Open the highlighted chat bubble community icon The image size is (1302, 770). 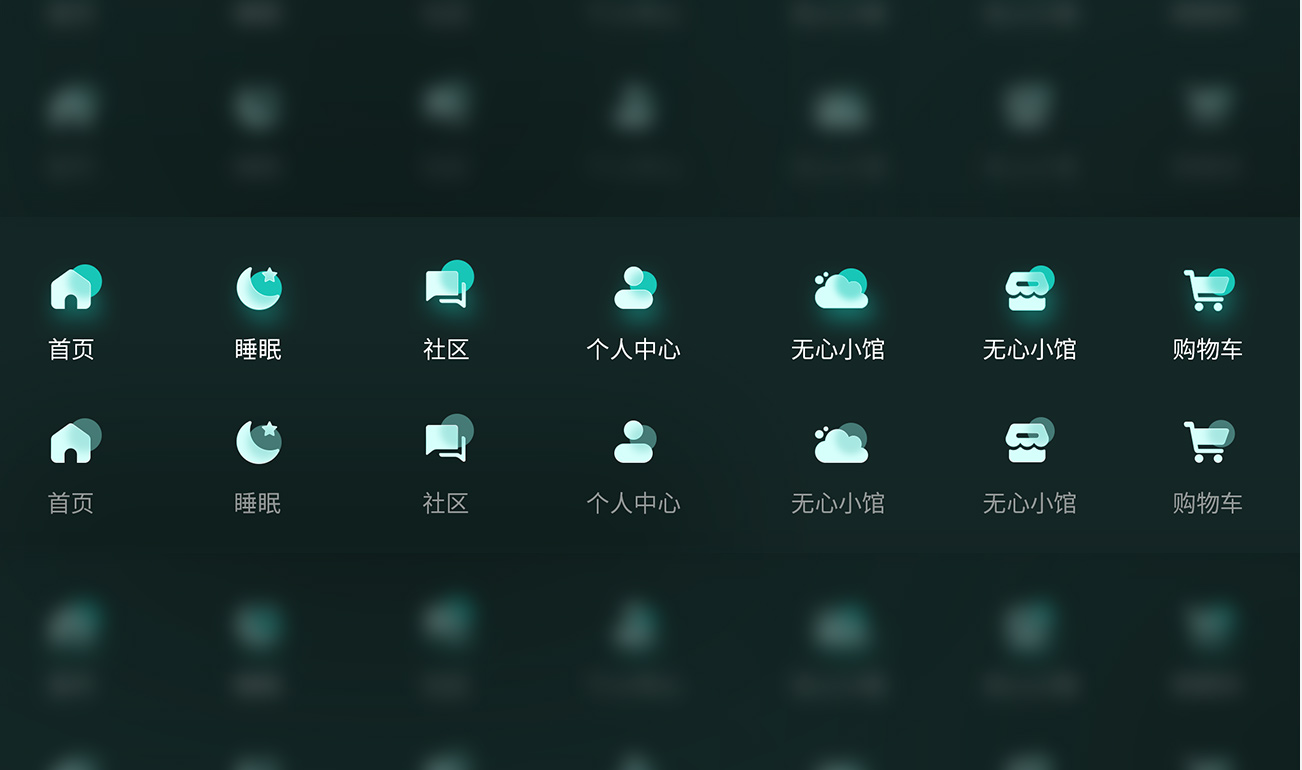pyautogui.click(x=447, y=287)
